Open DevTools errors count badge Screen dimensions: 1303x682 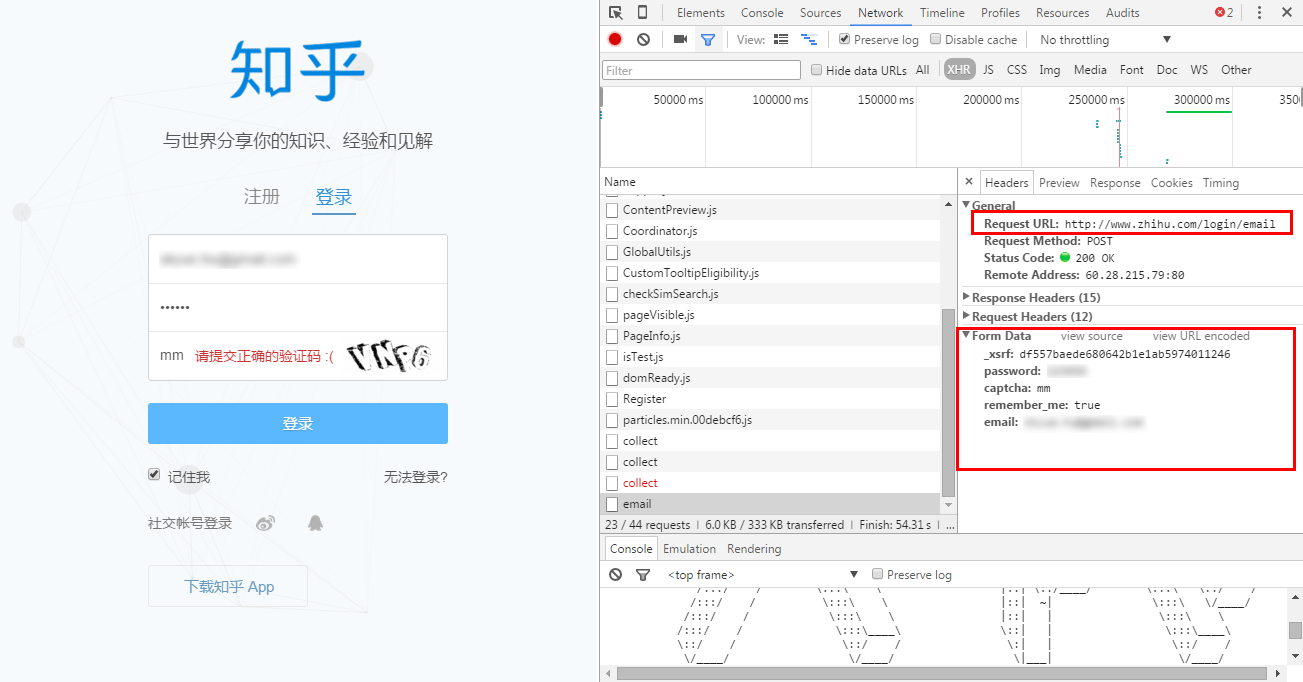1224,13
